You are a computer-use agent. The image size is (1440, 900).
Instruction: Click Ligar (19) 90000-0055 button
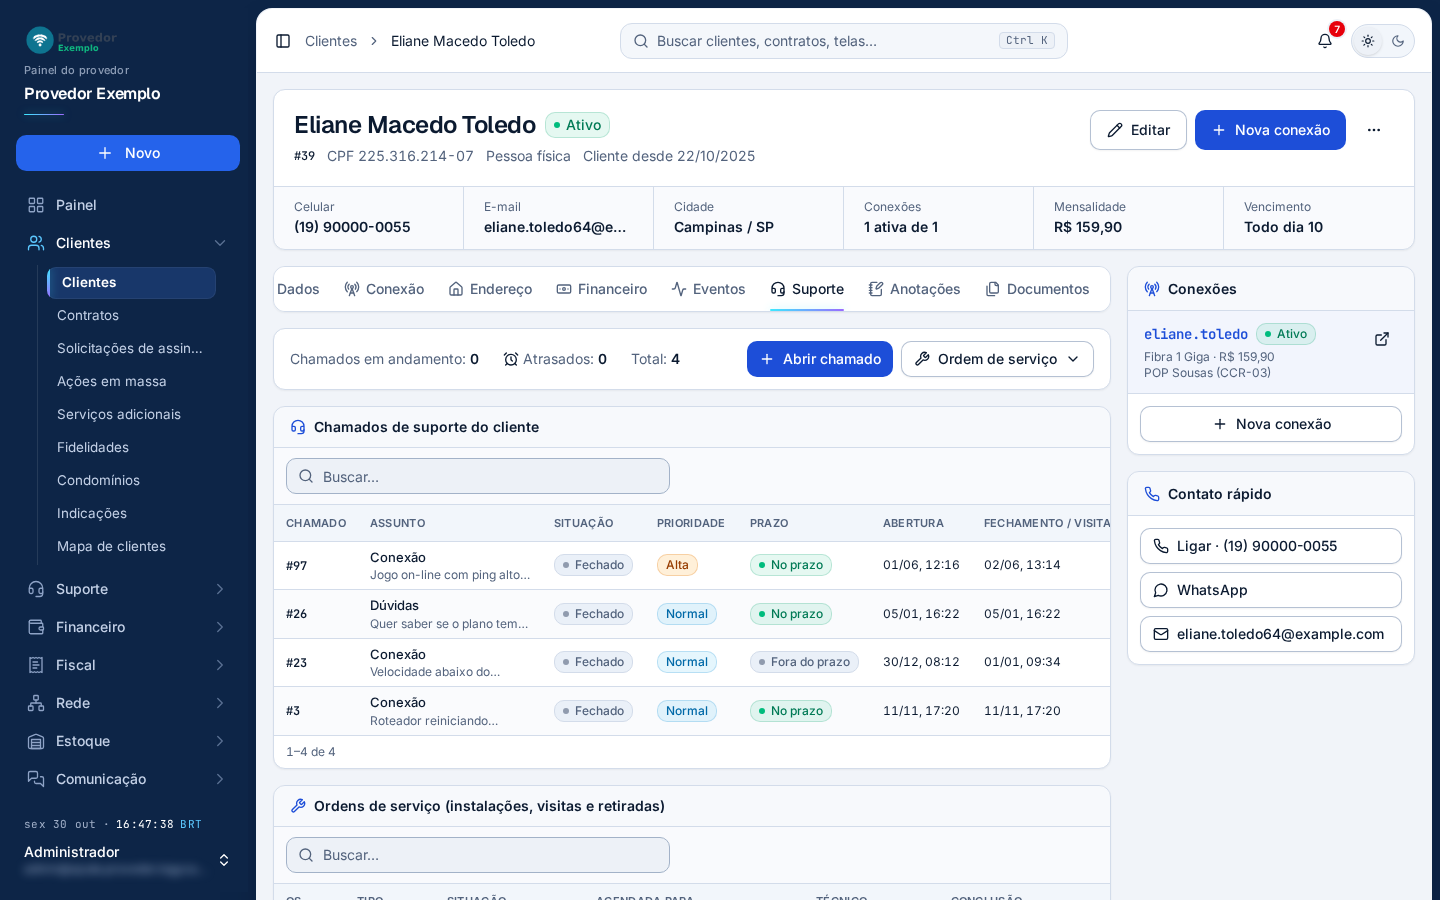tap(1271, 546)
